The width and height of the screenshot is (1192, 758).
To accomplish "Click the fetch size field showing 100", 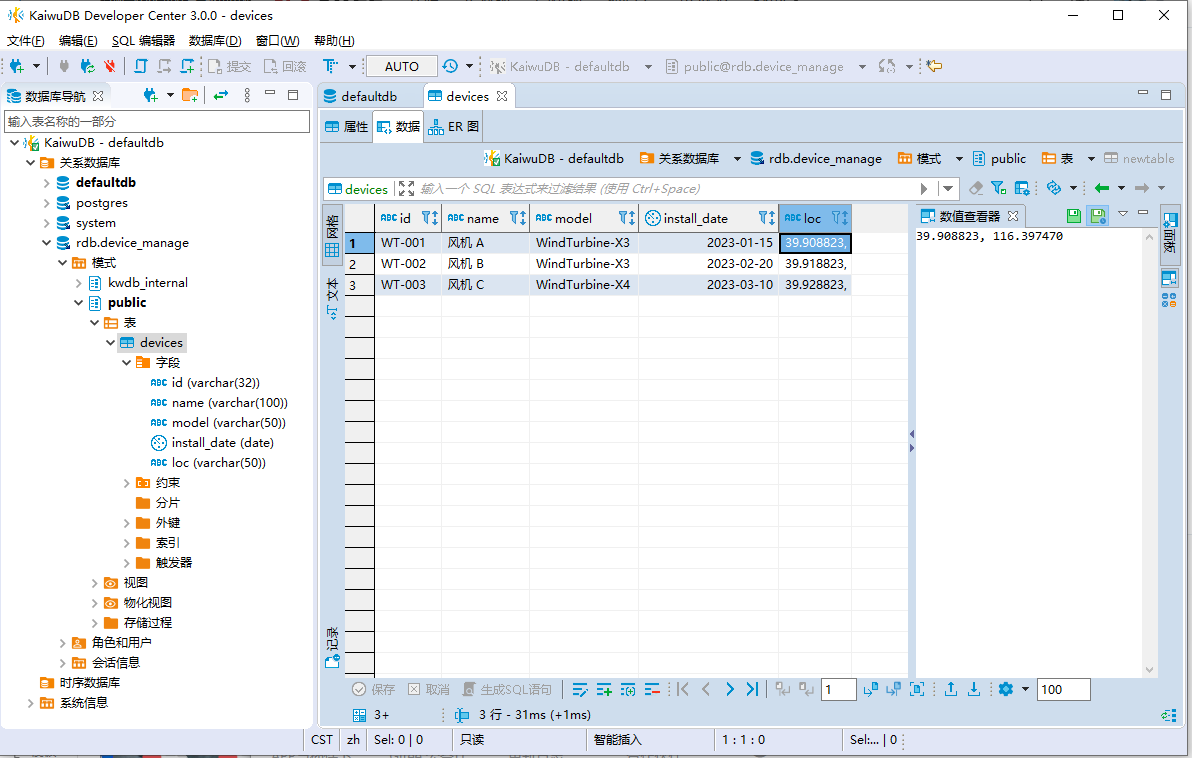I will (x=1064, y=690).
